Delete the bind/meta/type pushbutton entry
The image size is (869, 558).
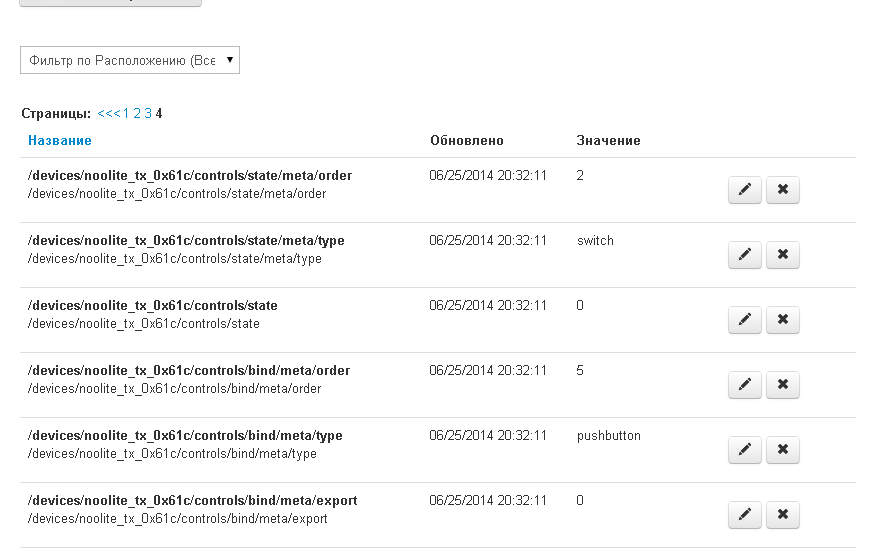click(782, 450)
